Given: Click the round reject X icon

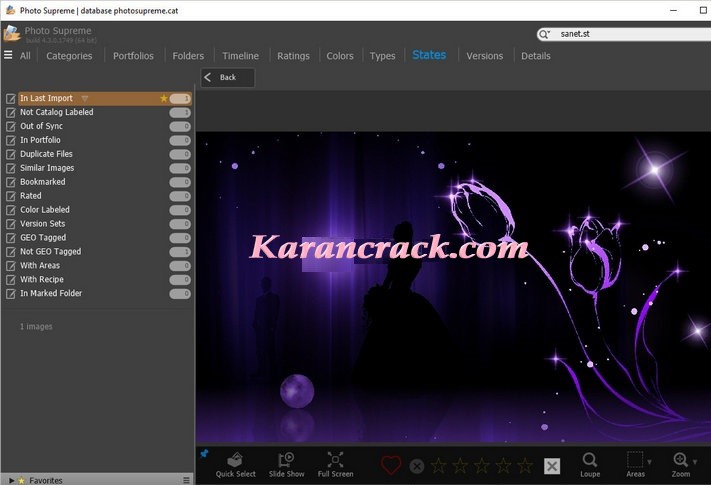Looking at the screenshot, I should point(417,466).
